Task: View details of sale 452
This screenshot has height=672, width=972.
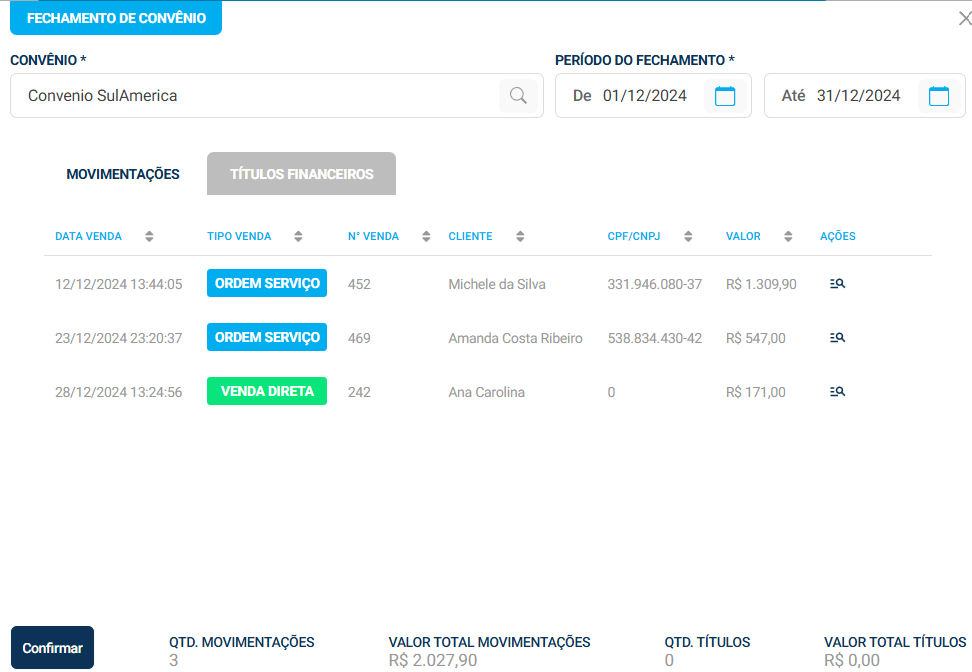Action: pyautogui.click(x=837, y=284)
